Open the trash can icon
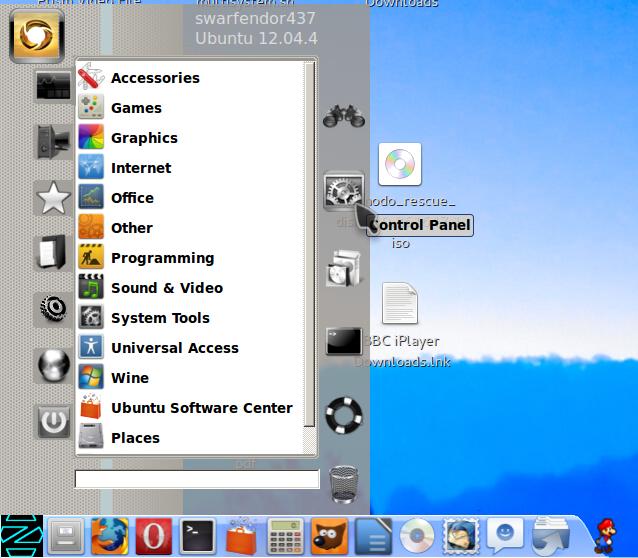The image size is (638, 558). point(344,483)
